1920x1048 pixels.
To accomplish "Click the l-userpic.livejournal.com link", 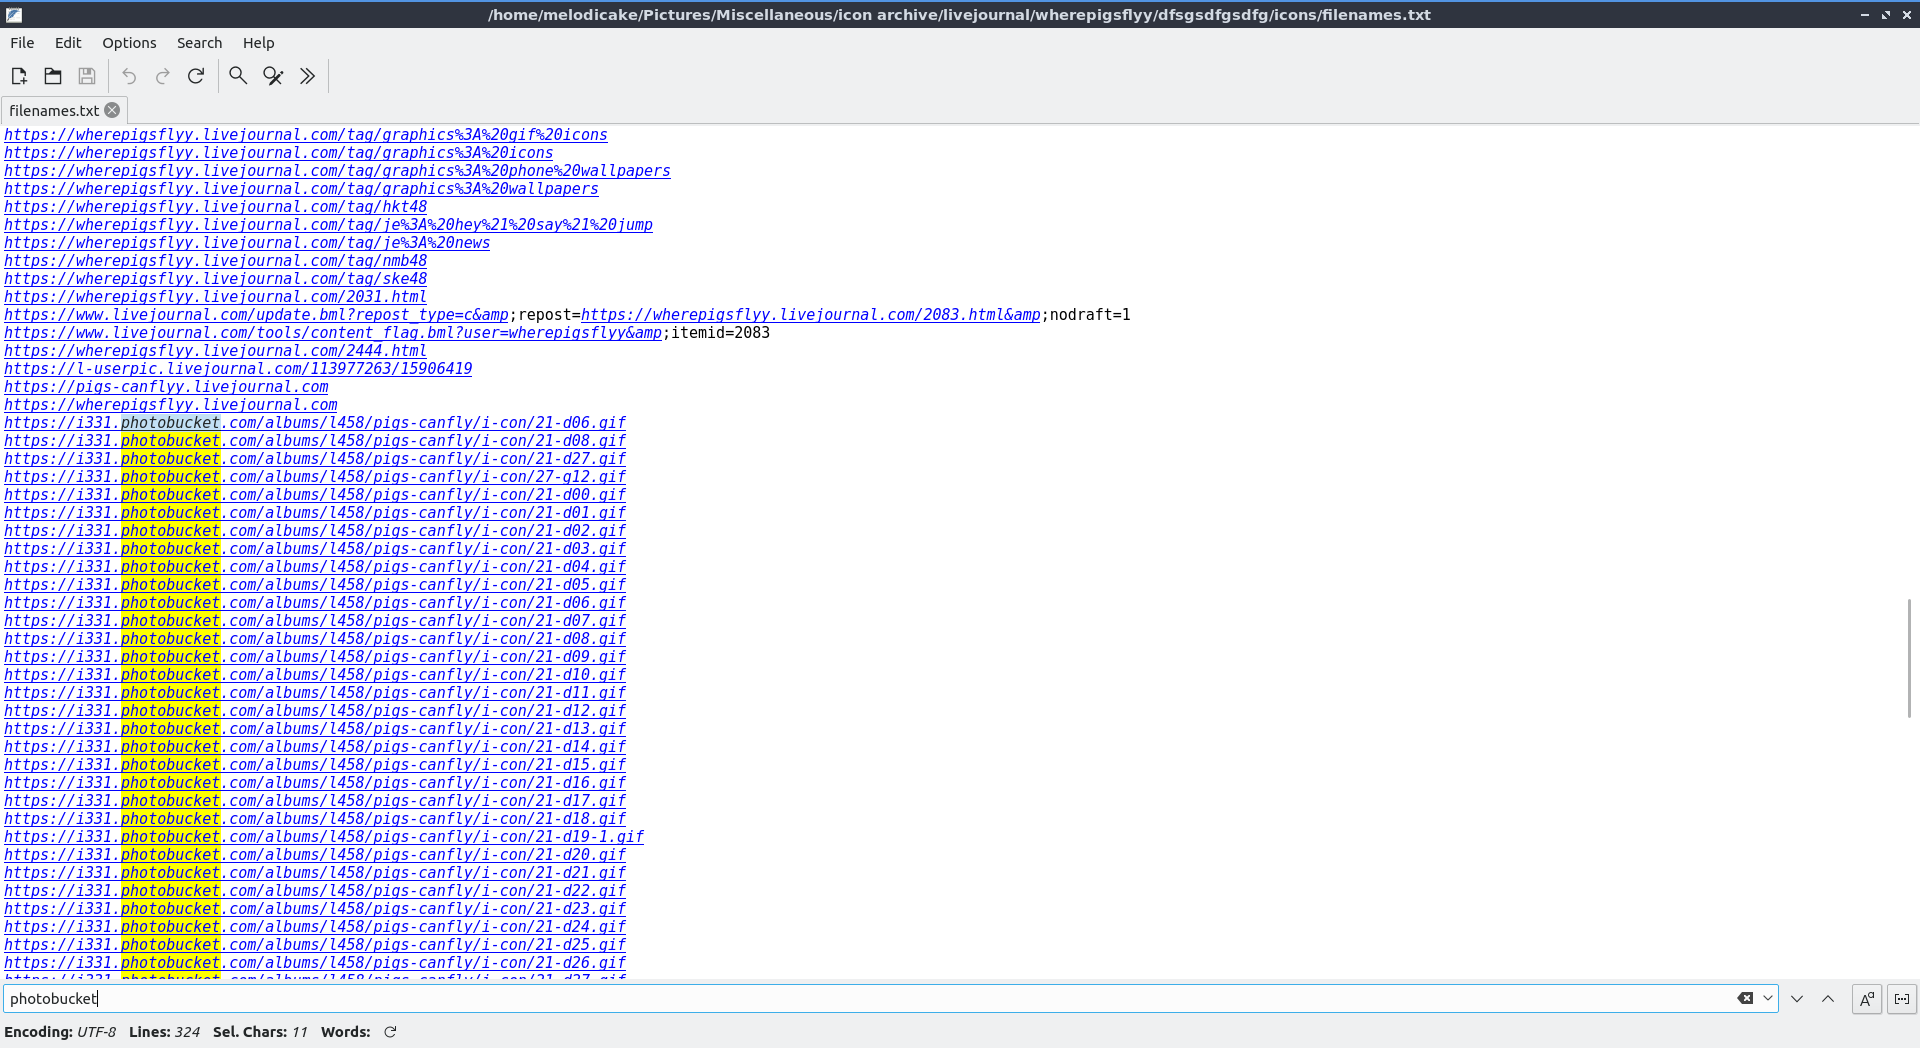I will 238,369.
